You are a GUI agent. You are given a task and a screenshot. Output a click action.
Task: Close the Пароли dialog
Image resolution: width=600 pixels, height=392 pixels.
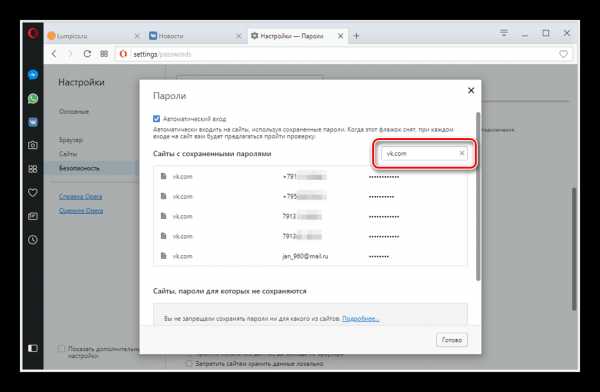471,91
